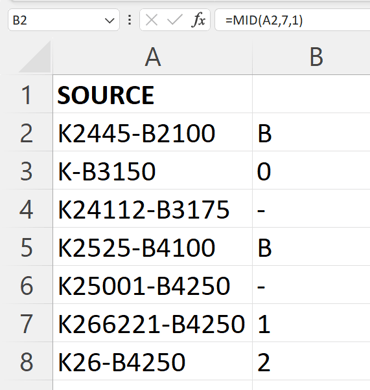Select row 3 header
Viewport: 370px width, 390px height.
click(26, 171)
